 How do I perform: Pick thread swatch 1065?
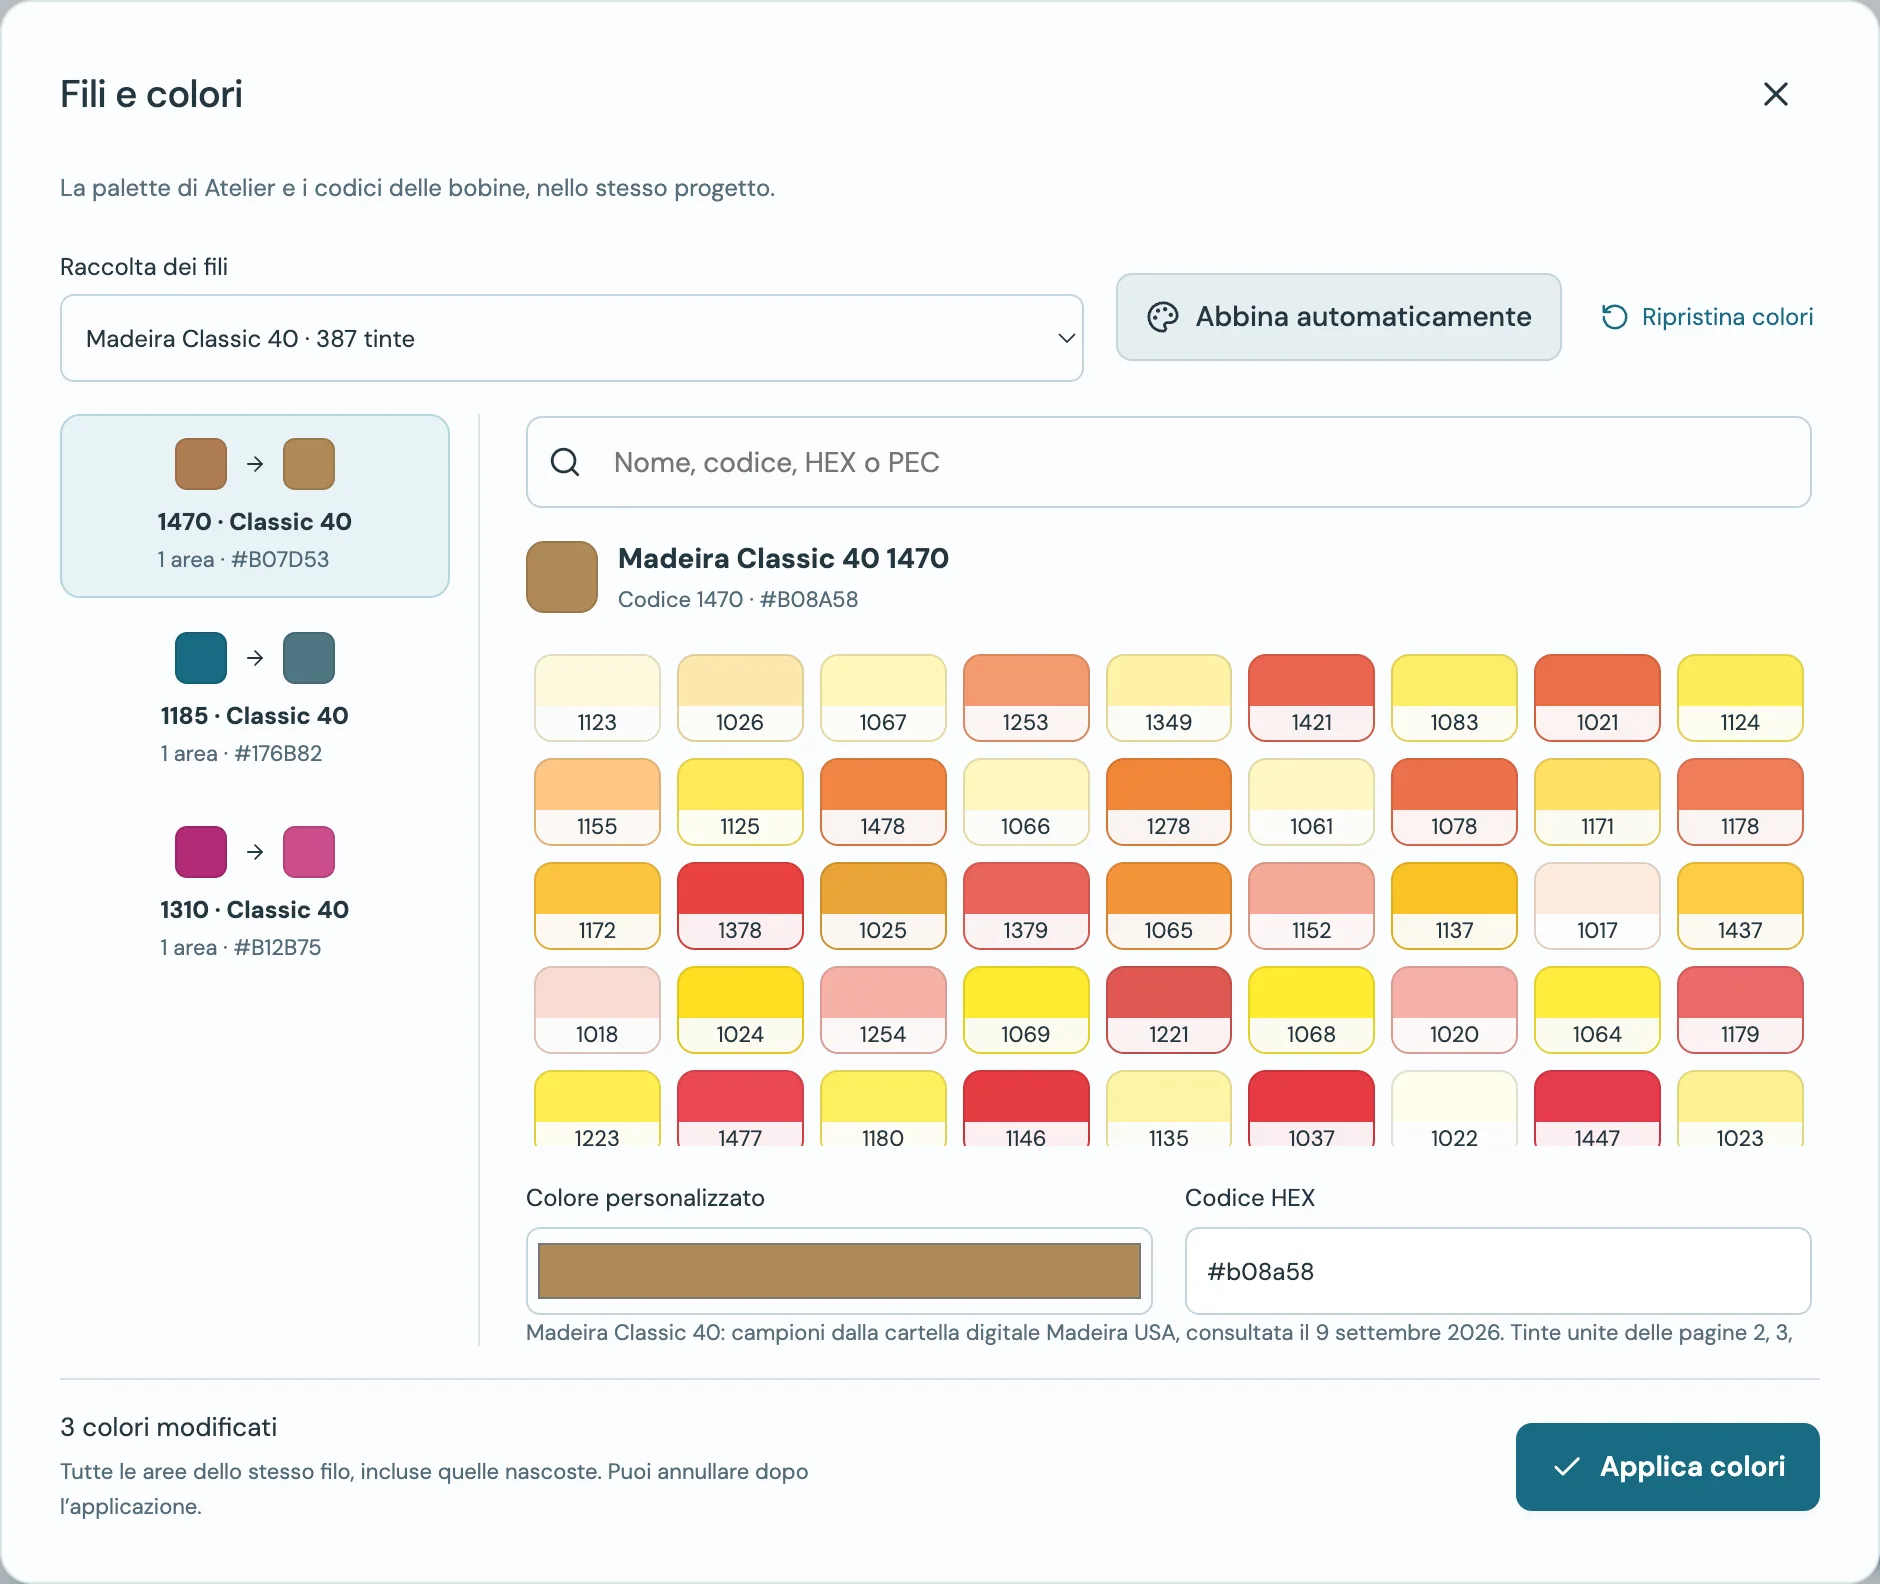1169,906
